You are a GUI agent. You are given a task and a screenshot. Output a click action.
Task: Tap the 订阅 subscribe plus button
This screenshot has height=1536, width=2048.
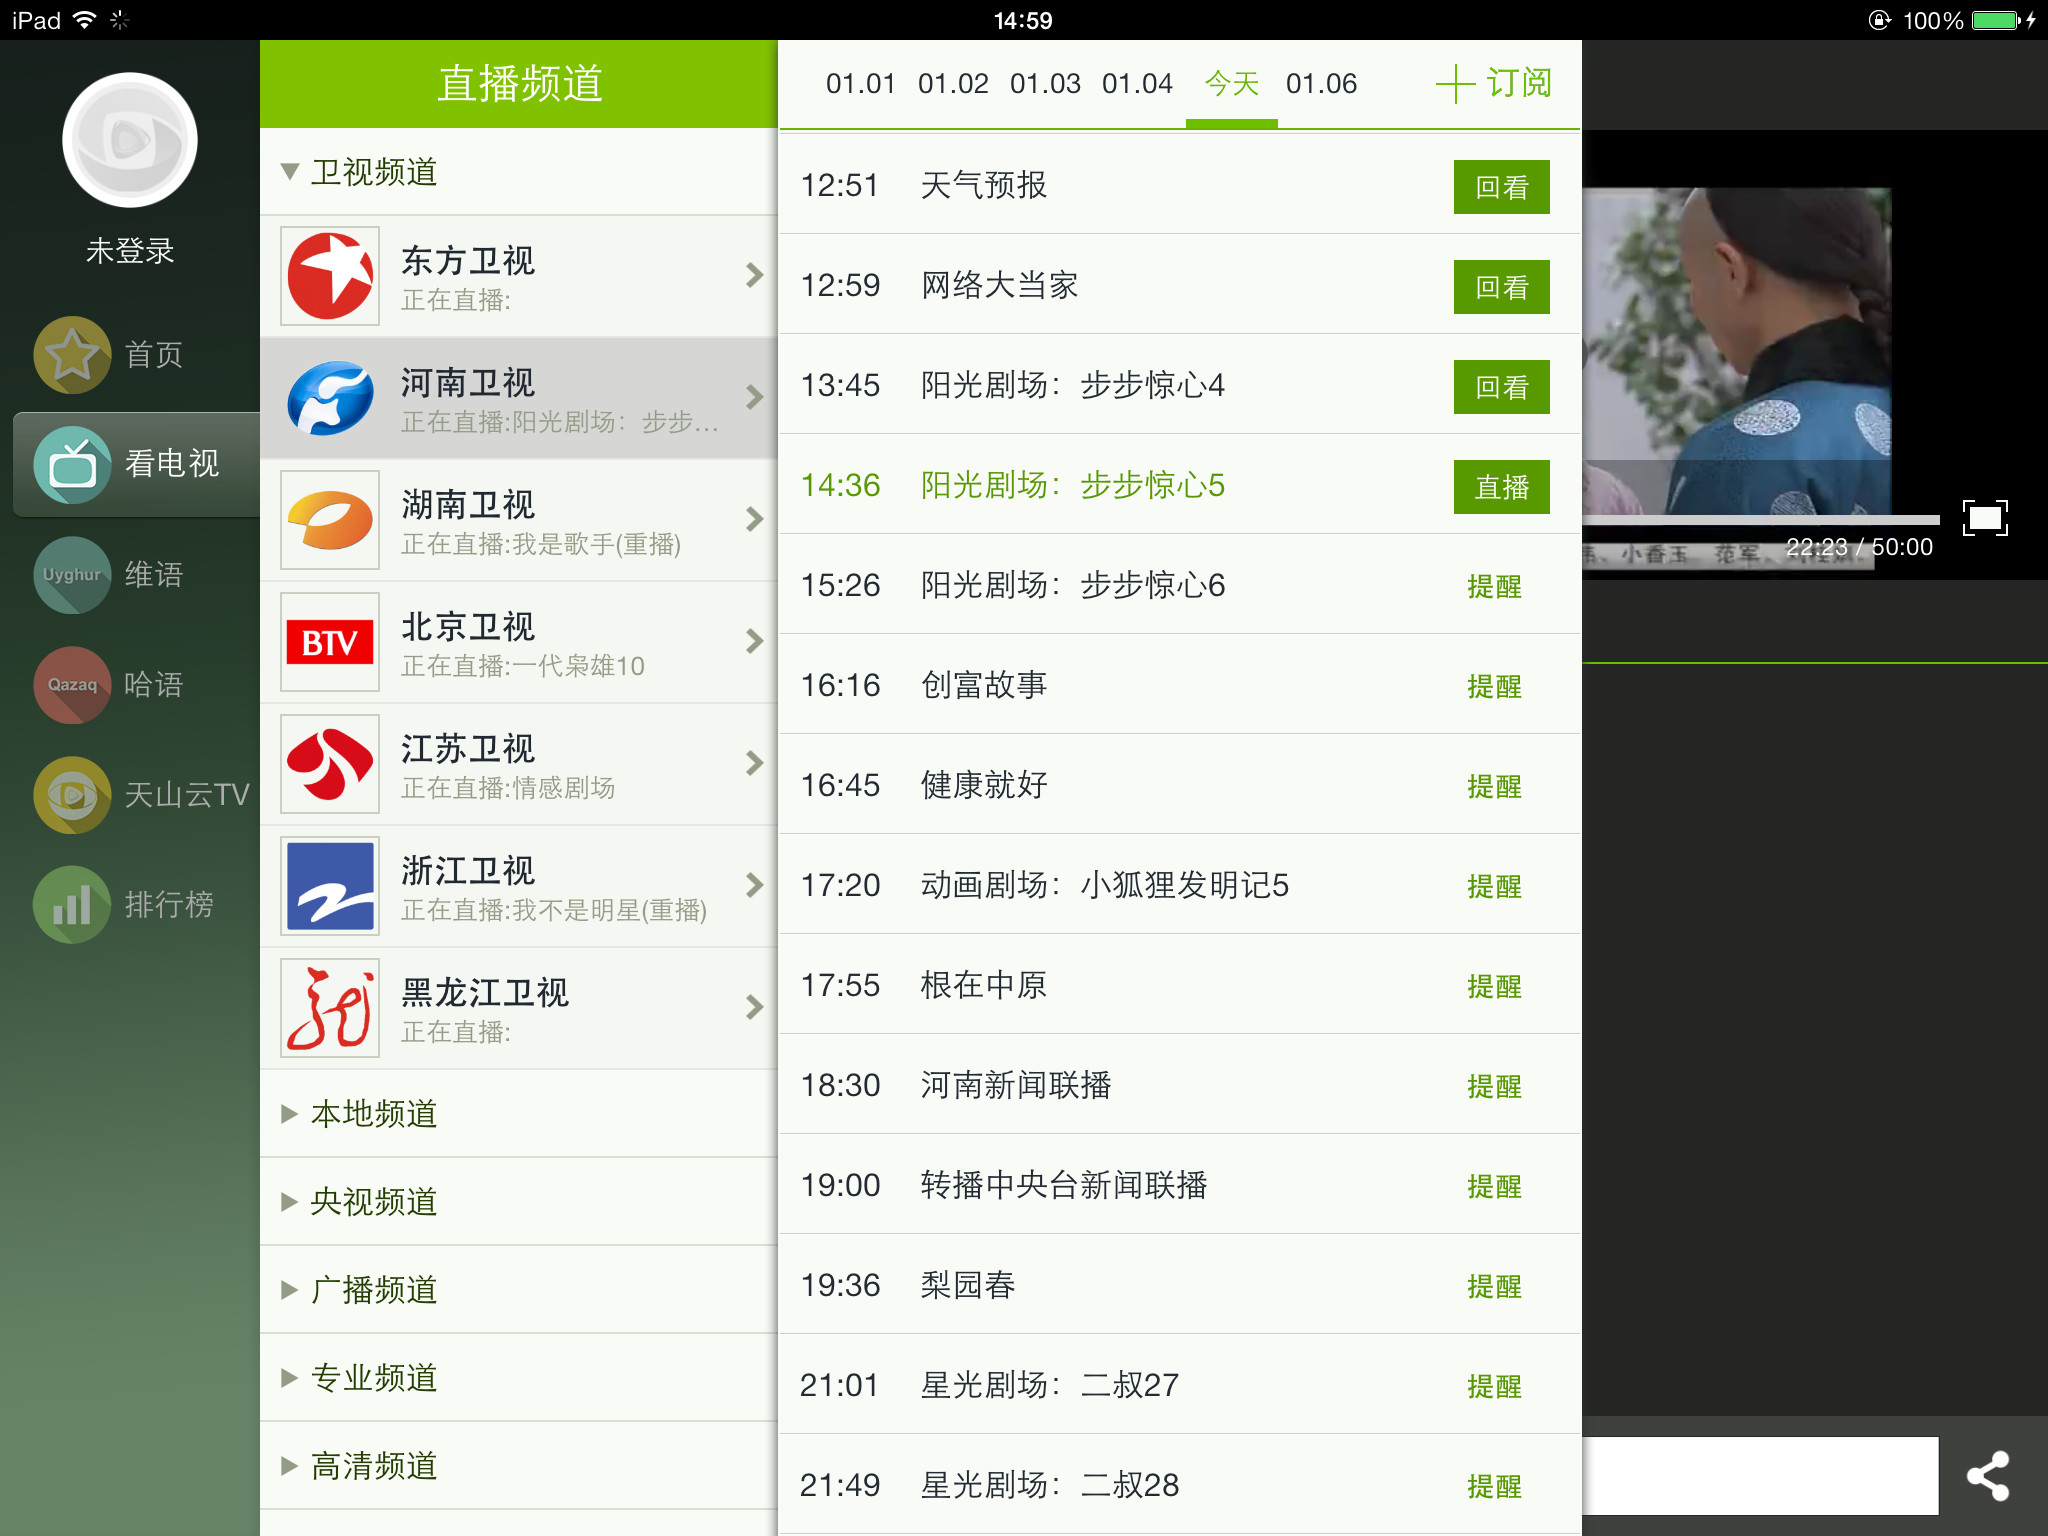click(1494, 84)
